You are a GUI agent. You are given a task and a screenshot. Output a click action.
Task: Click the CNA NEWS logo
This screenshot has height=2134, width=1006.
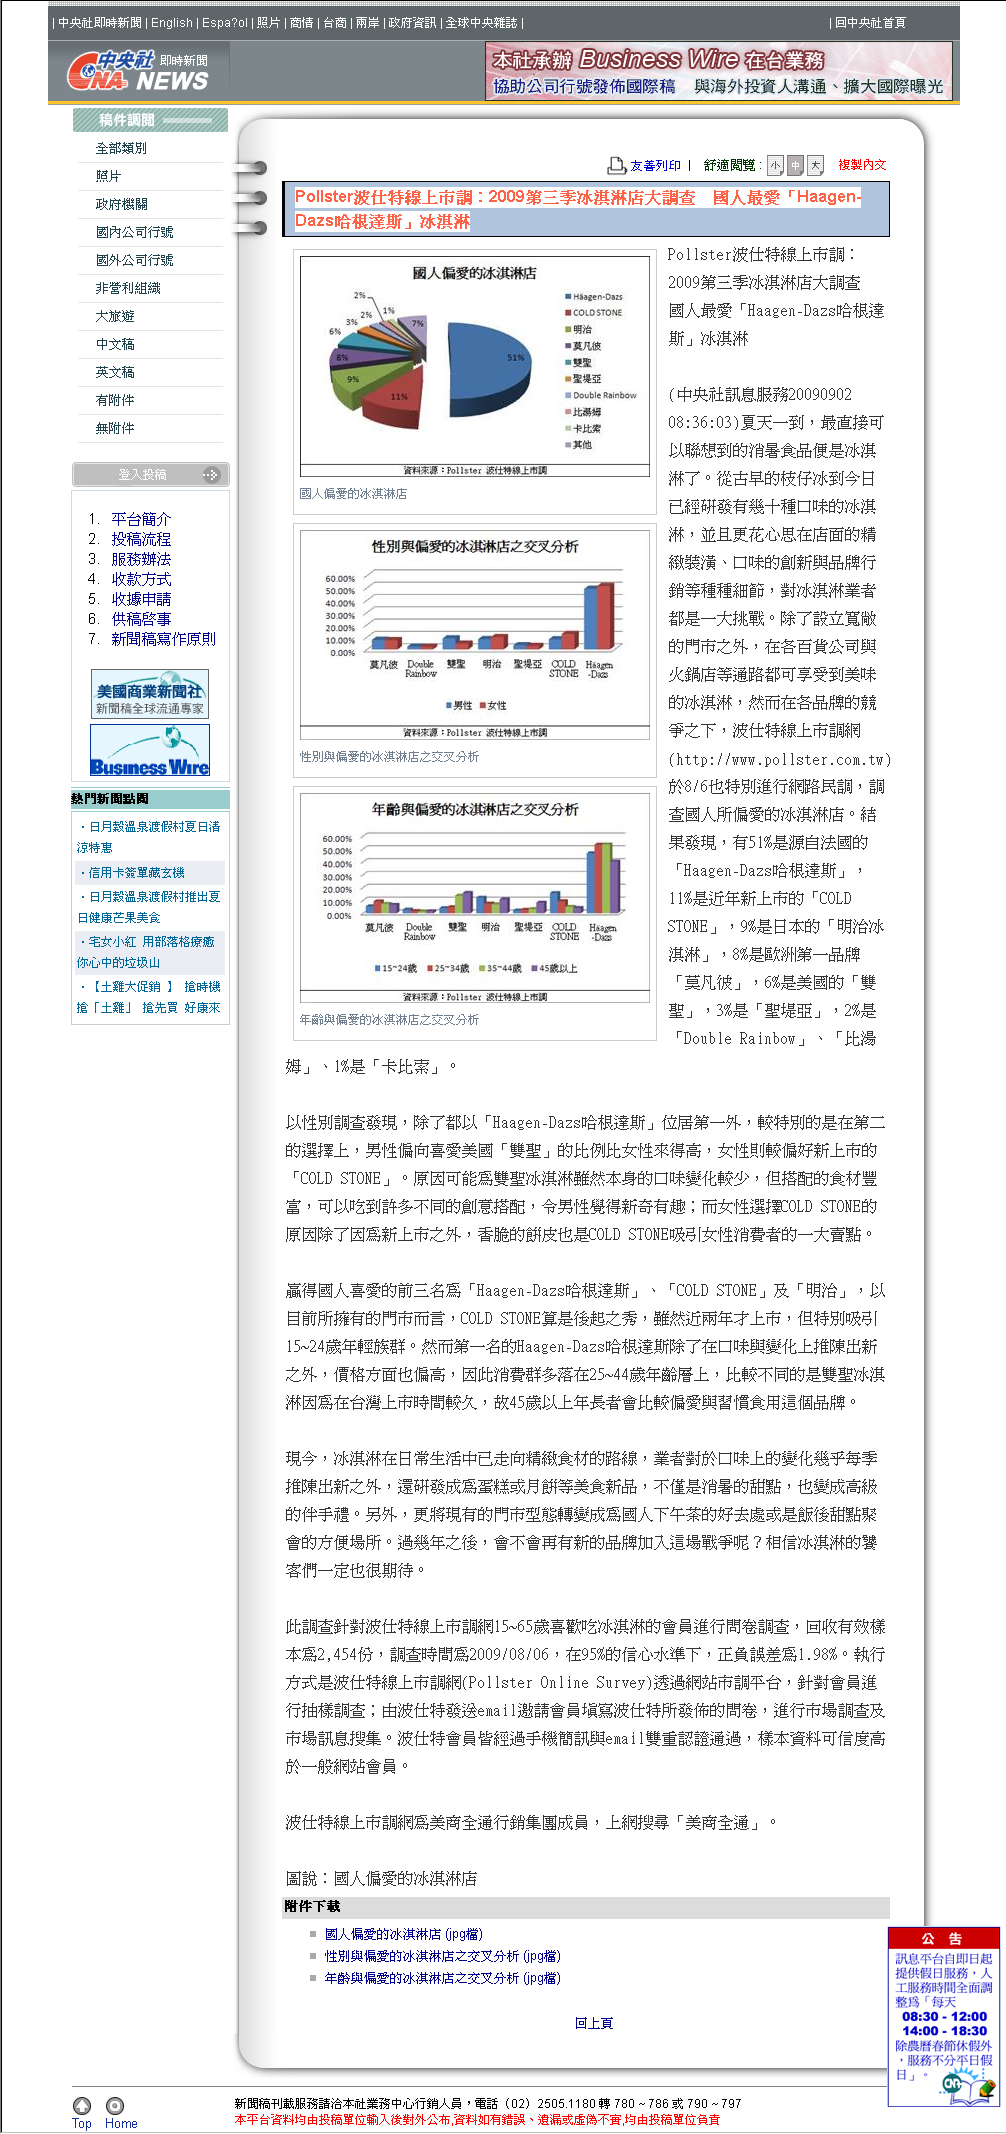pos(137,72)
